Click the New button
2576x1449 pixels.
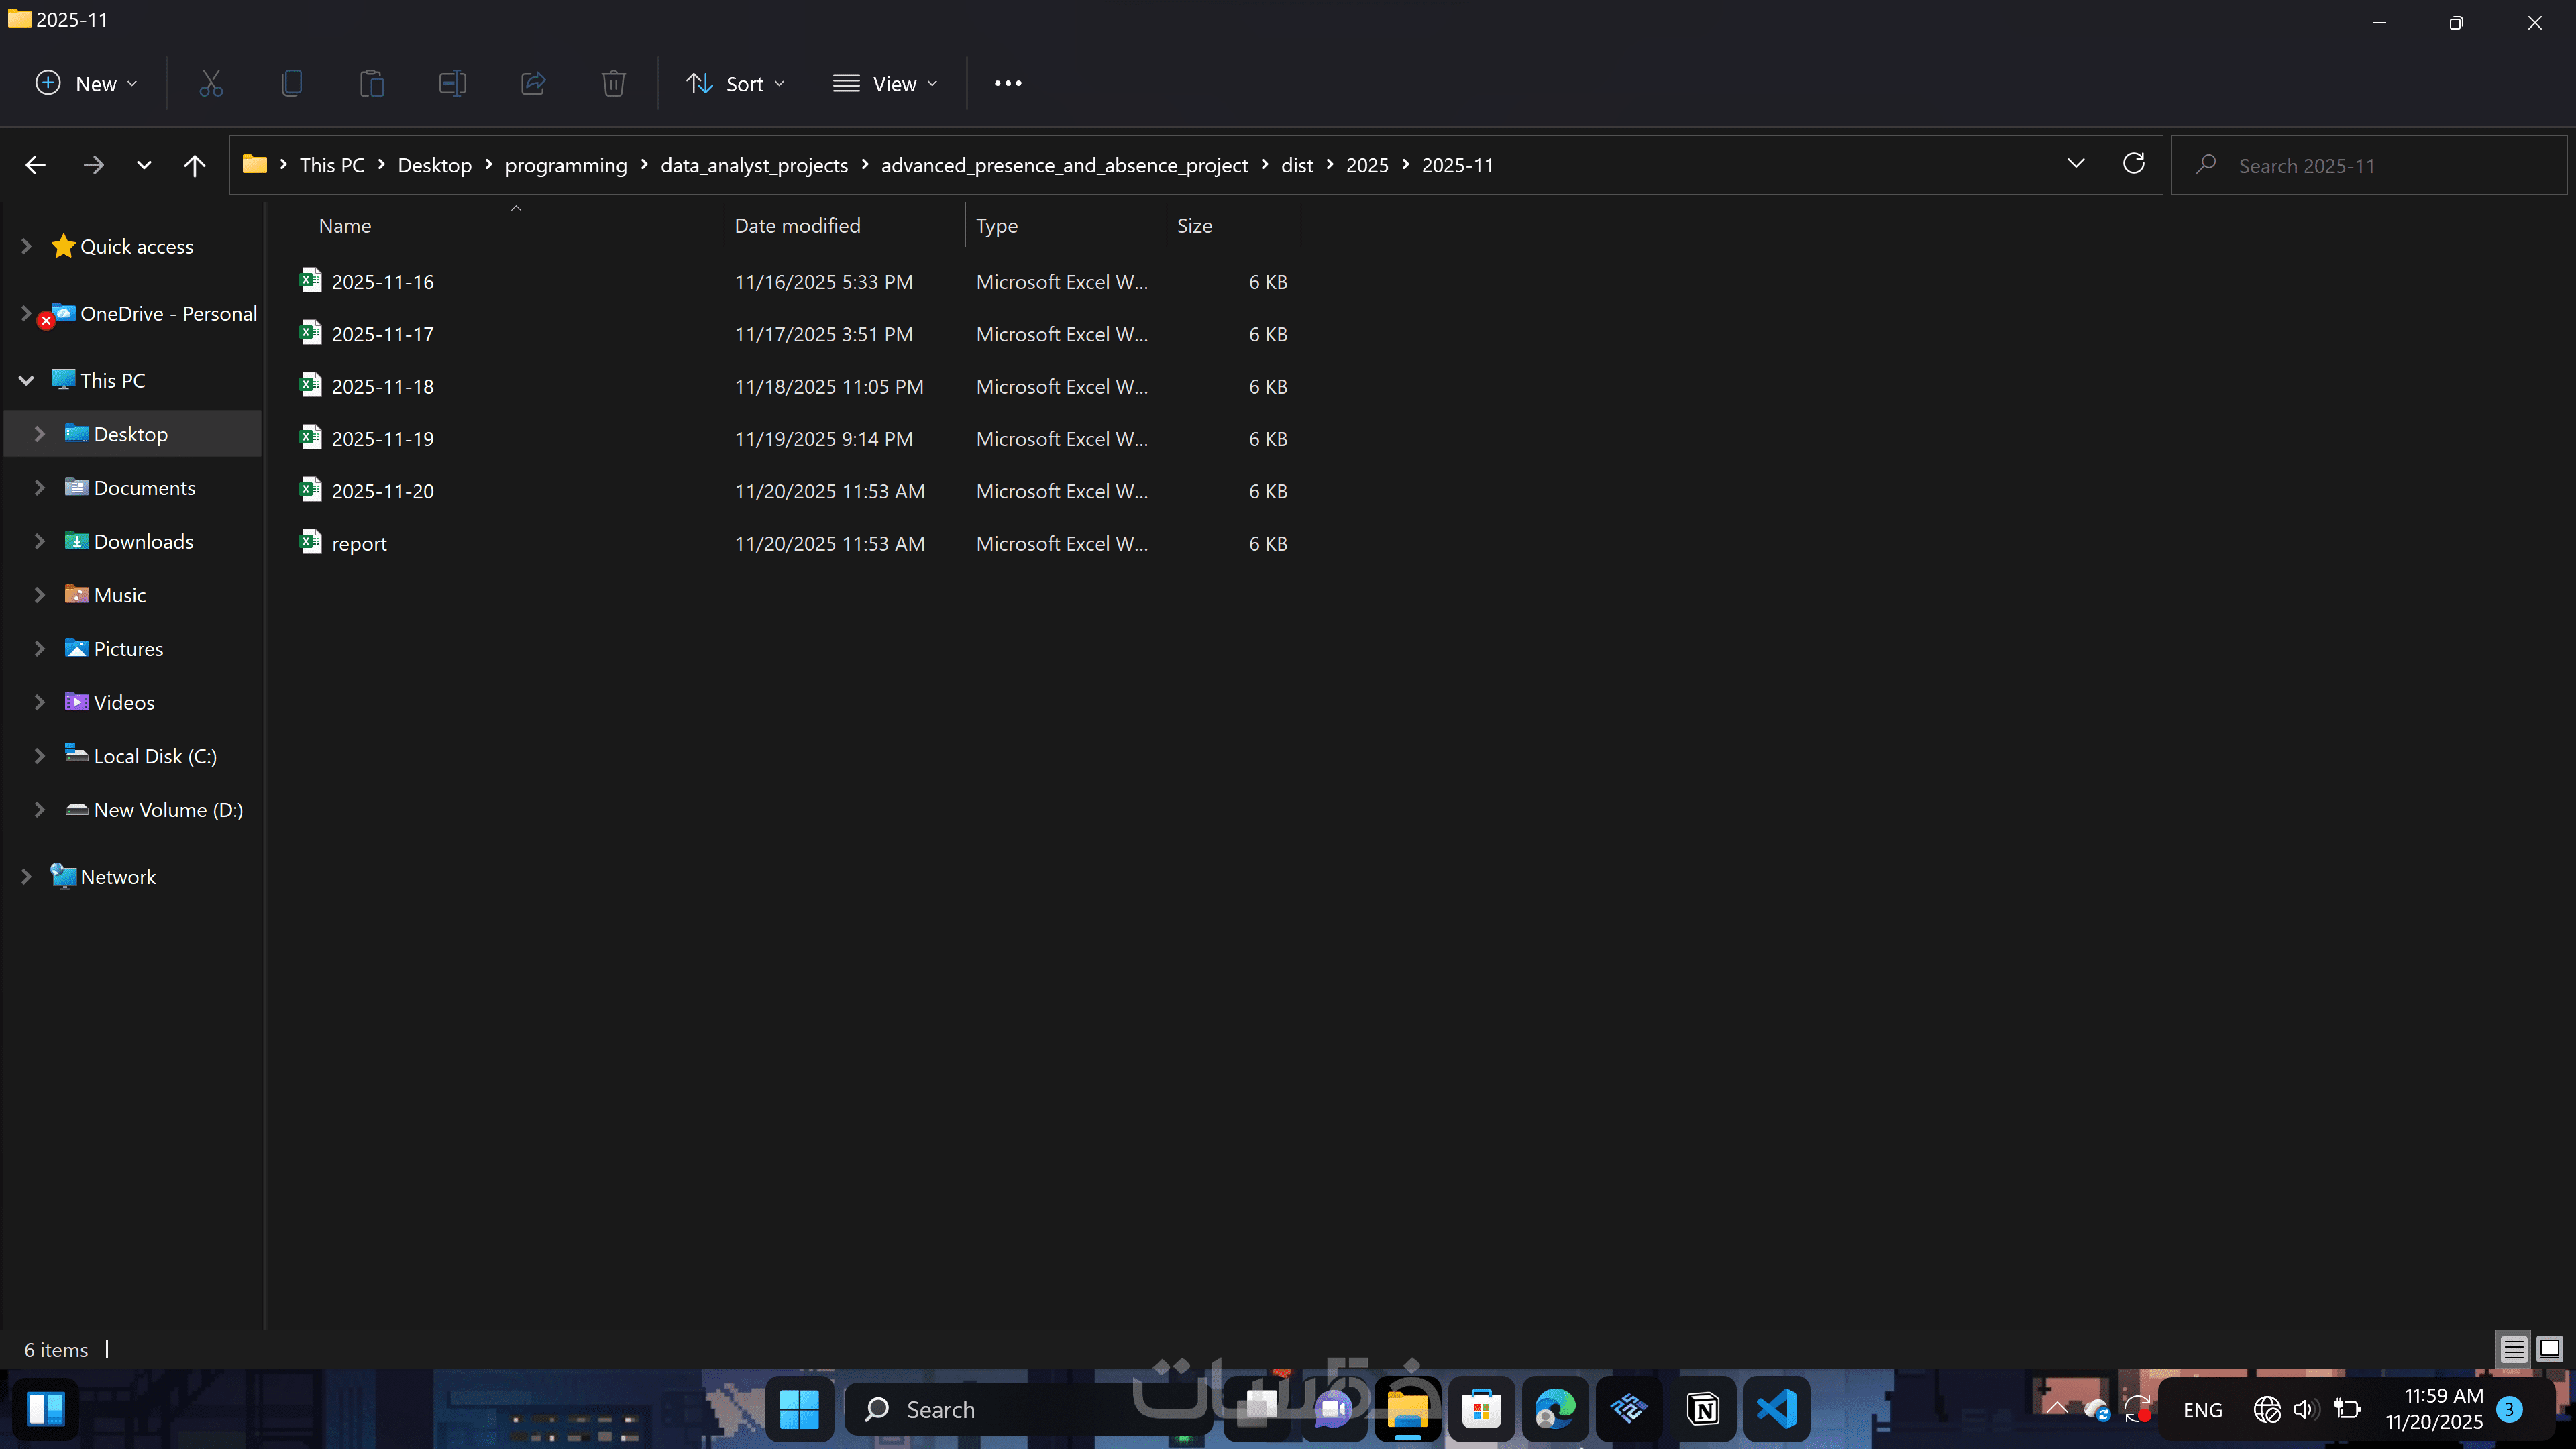tap(86, 84)
